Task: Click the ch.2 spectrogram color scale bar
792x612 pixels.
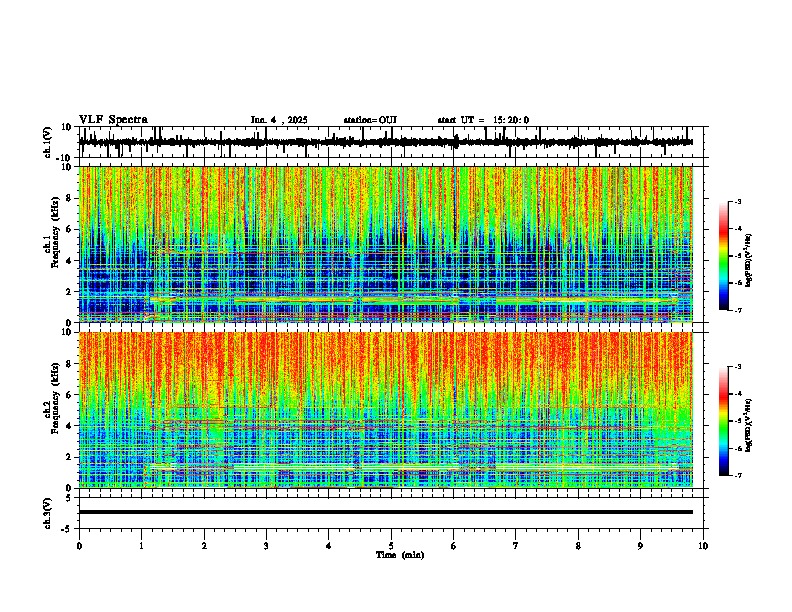Action: point(724,421)
